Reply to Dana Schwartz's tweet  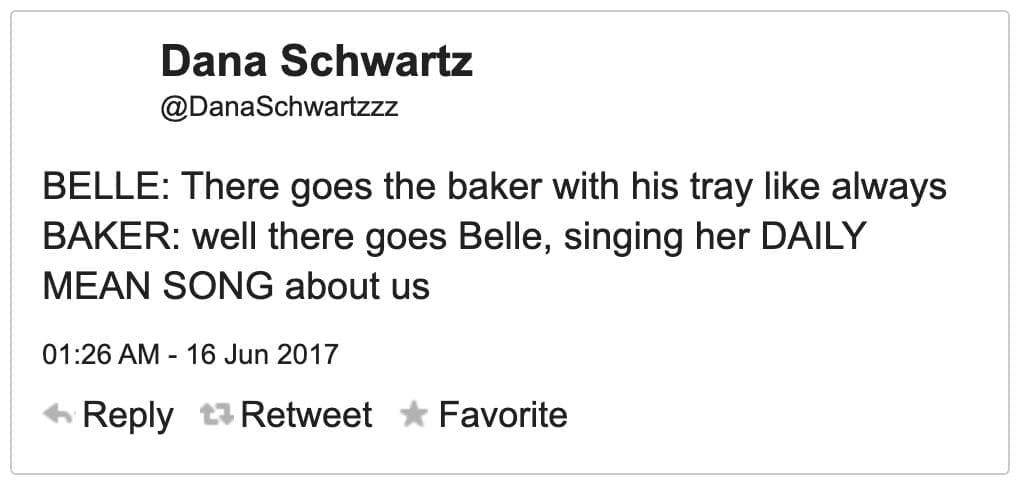click(x=127, y=414)
